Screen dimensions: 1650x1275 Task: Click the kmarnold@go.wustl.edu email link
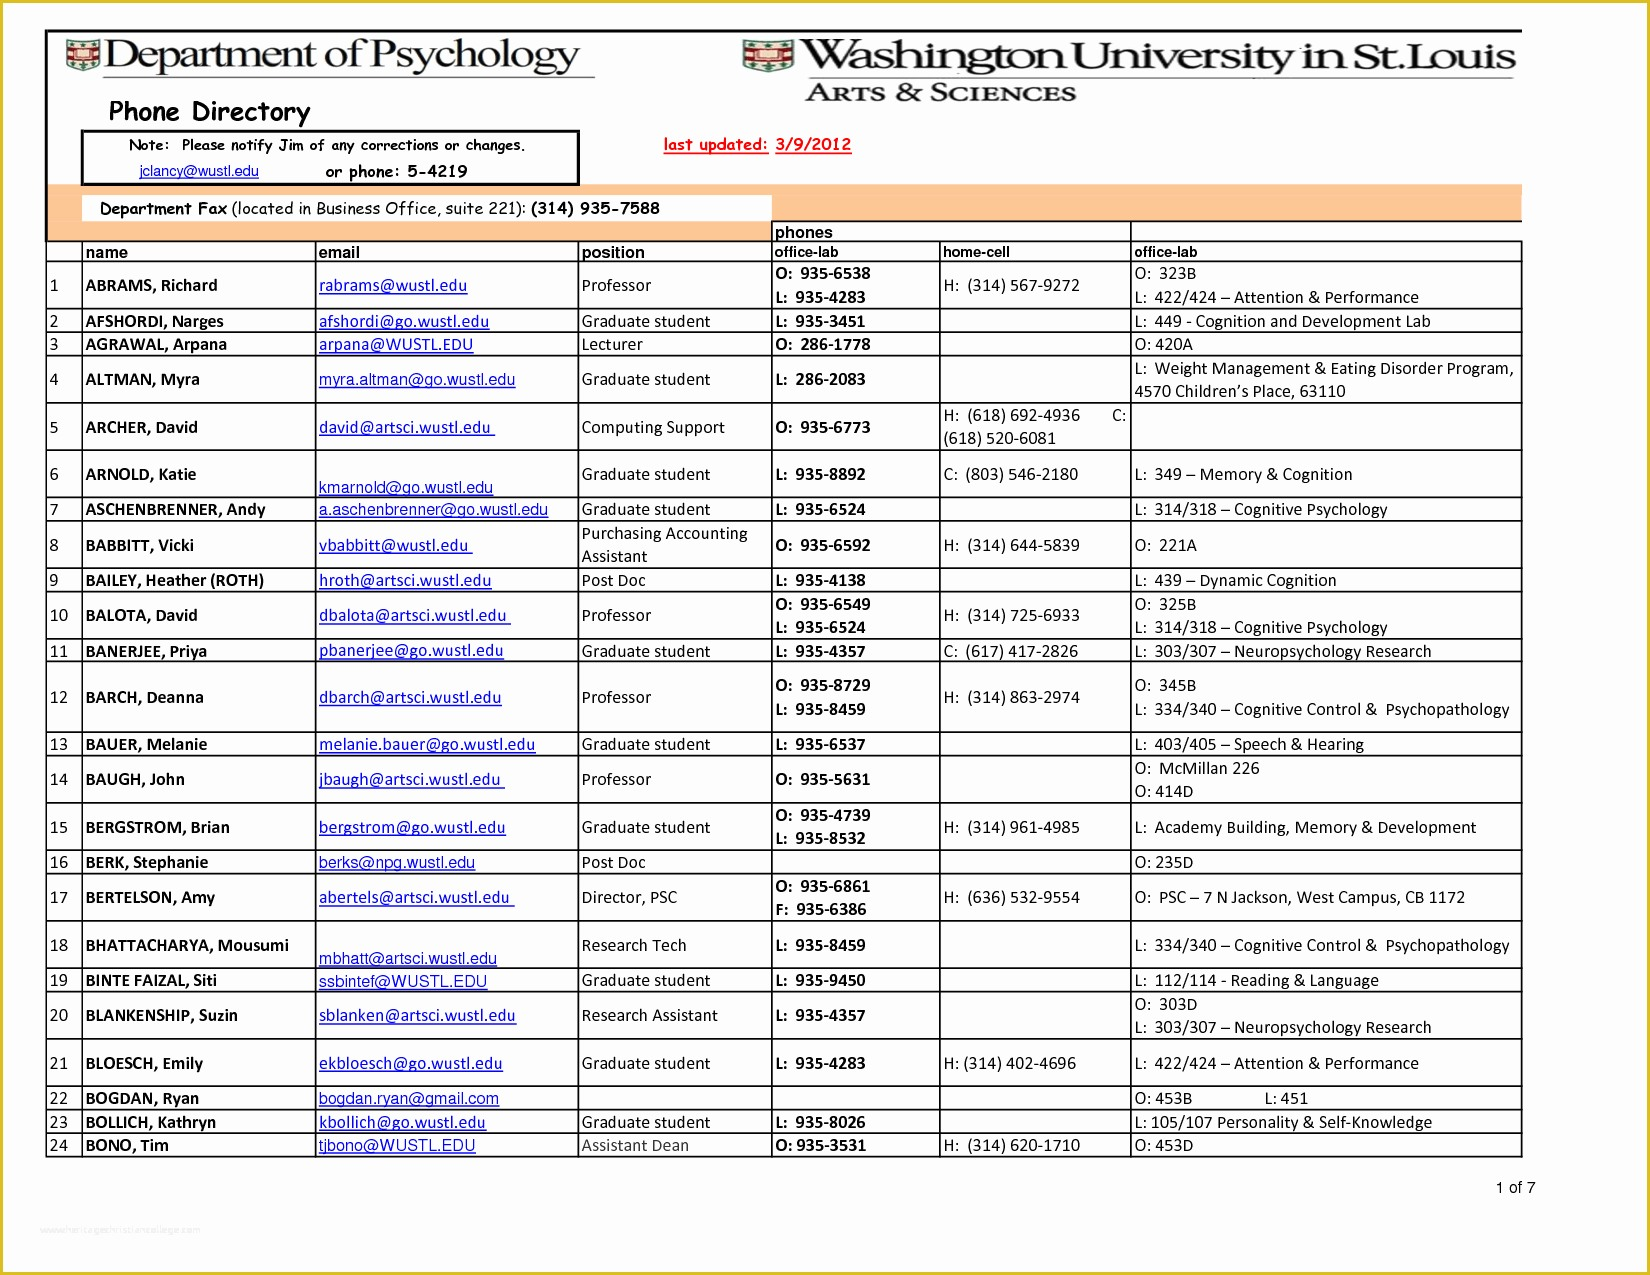pyautogui.click(x=406, y=487)
